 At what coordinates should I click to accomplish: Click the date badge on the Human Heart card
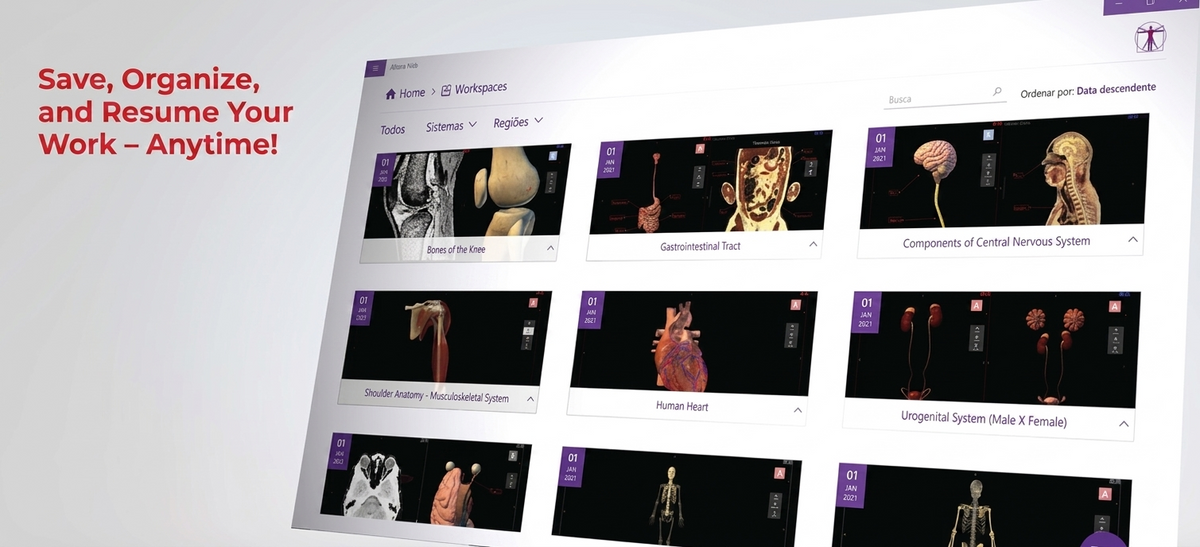pos(592,311)
